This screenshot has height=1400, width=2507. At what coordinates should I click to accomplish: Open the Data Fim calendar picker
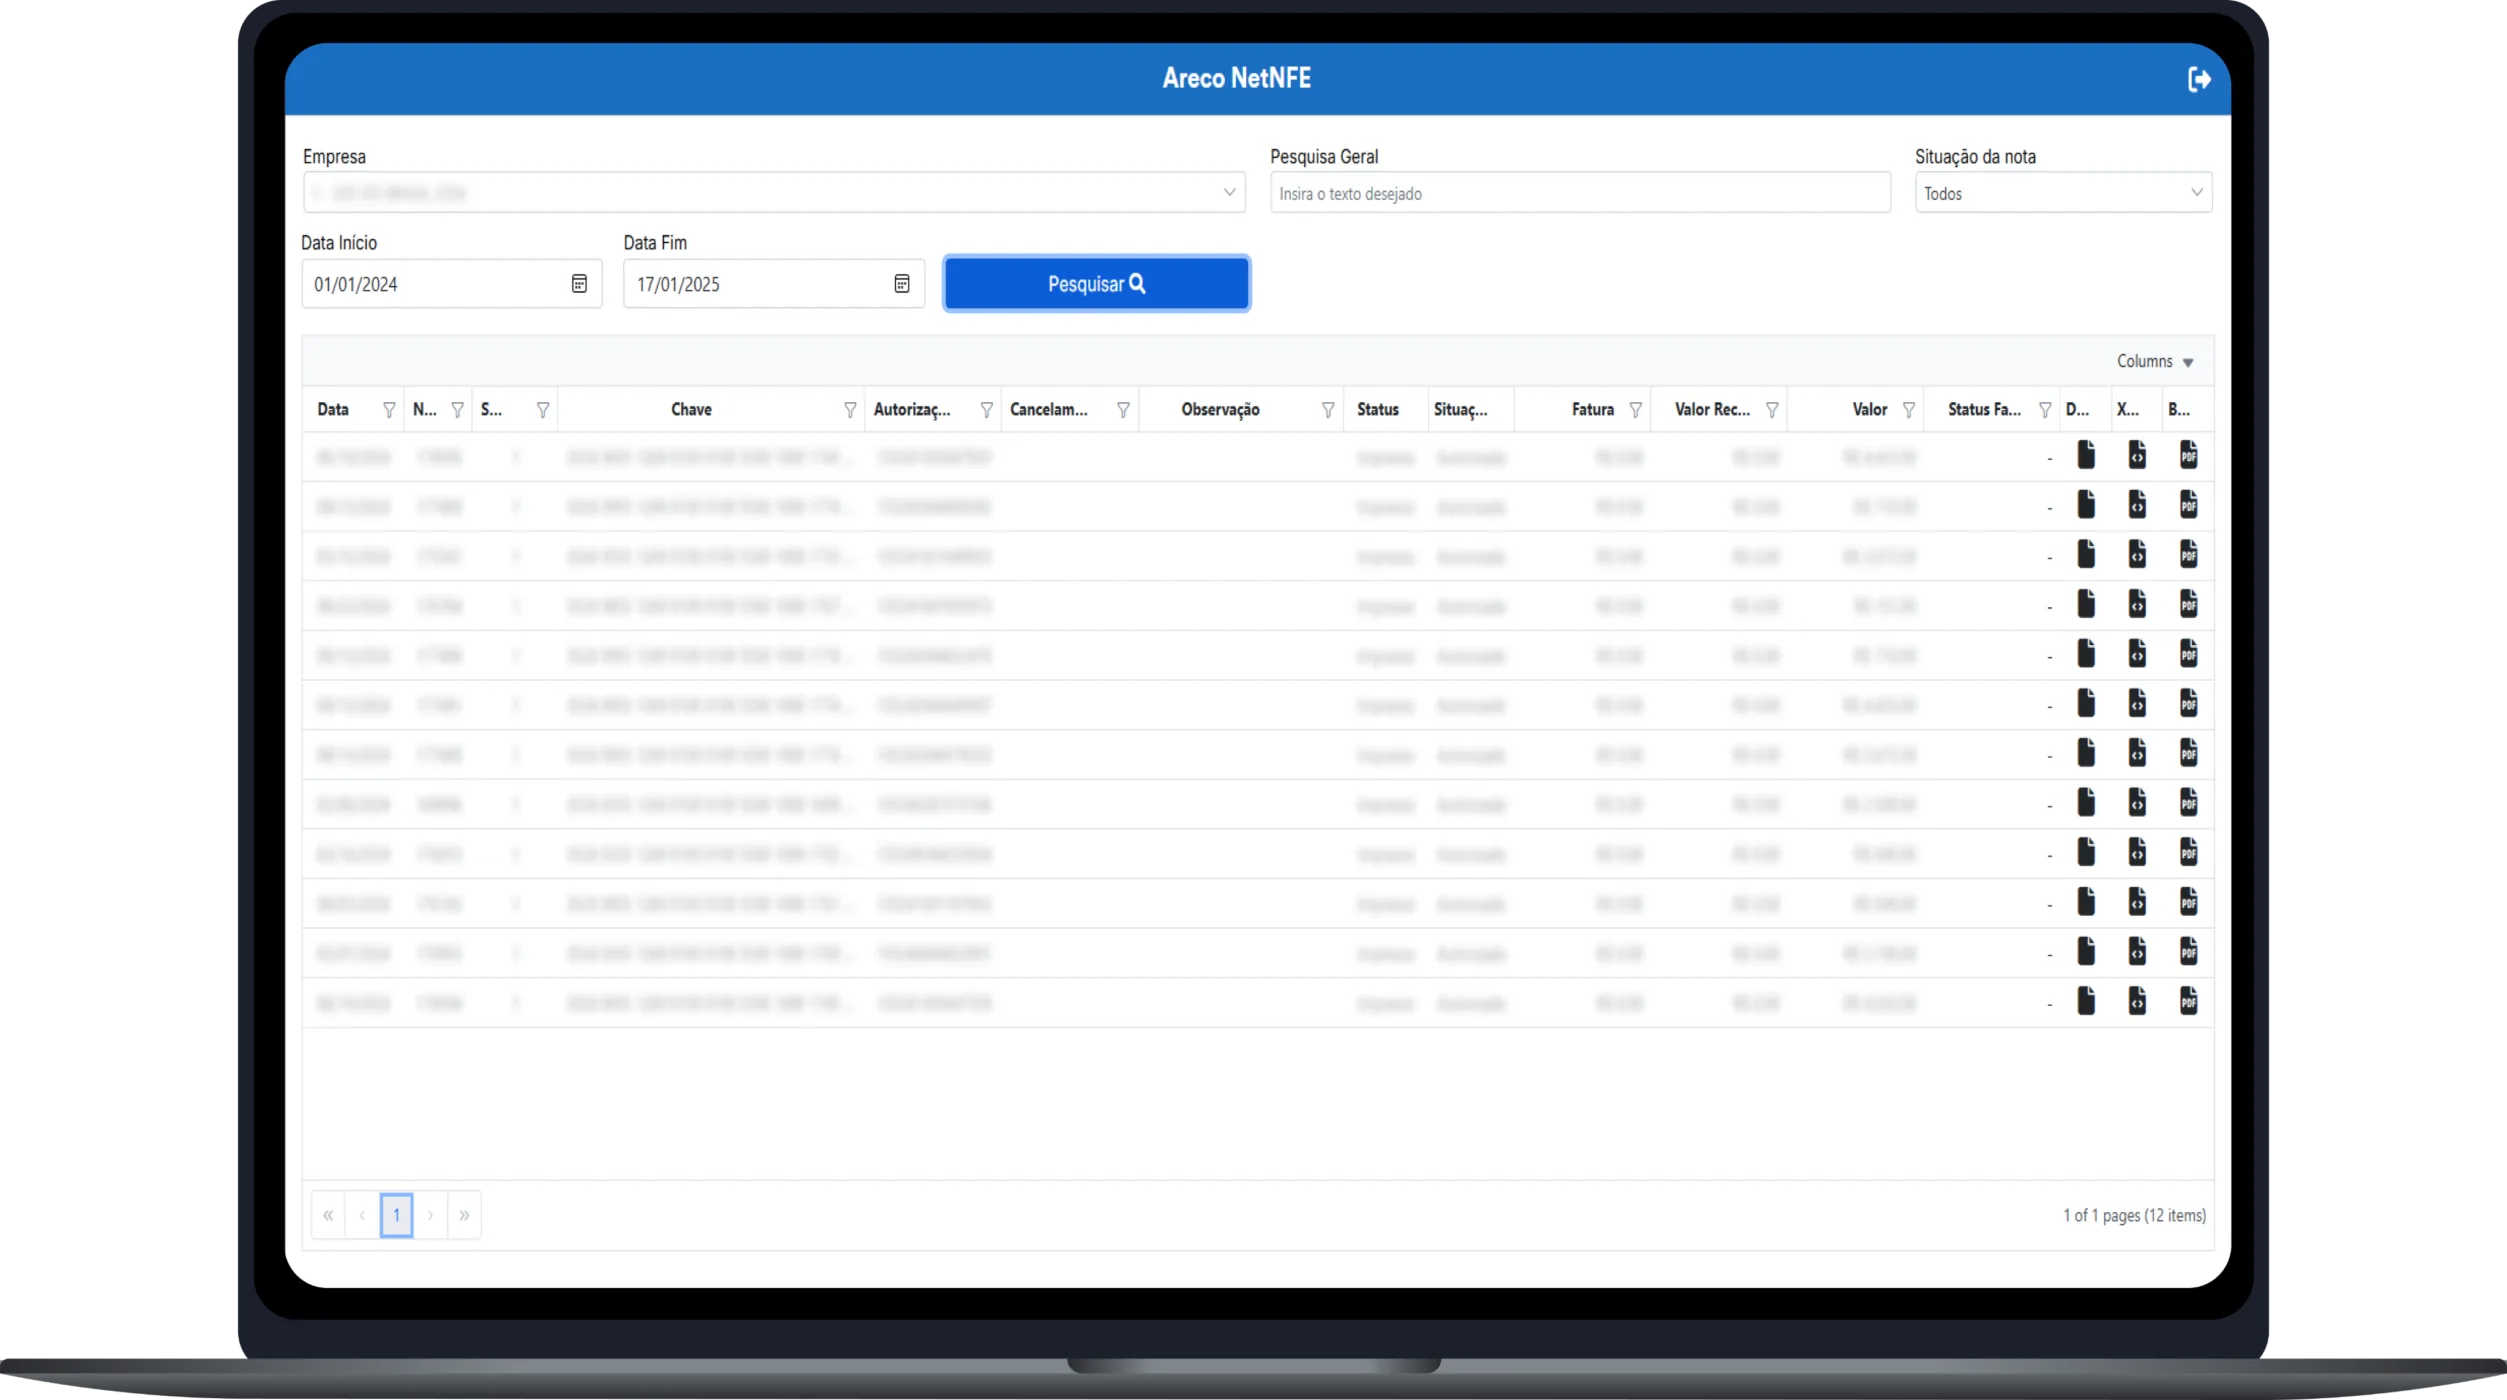(901, 284)
